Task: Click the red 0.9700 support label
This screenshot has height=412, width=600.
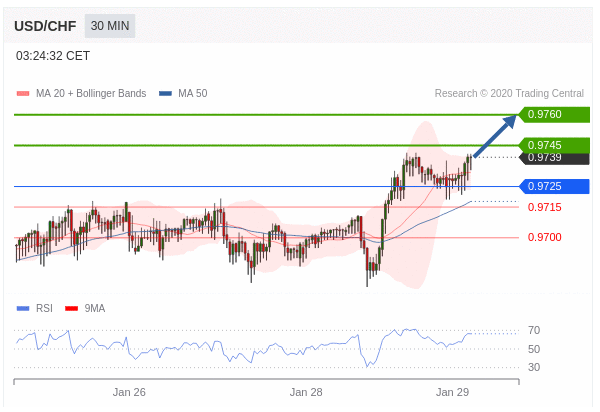Action: (545, 237)
